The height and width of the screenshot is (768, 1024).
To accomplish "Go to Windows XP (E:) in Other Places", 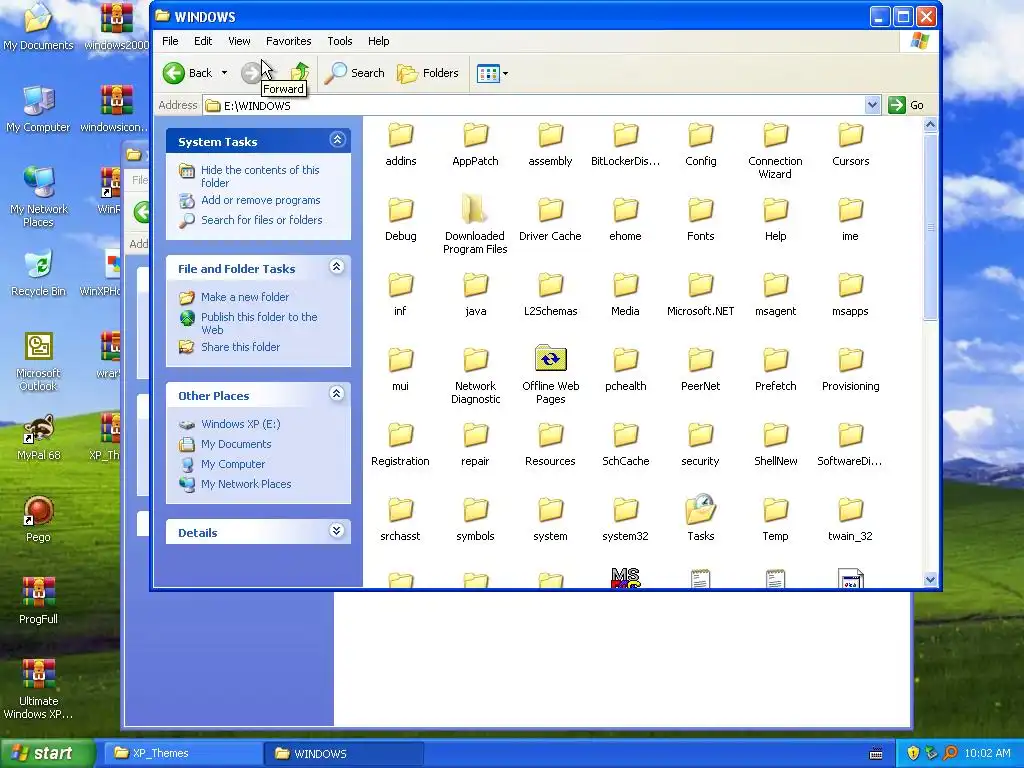I will click(240, 424).
